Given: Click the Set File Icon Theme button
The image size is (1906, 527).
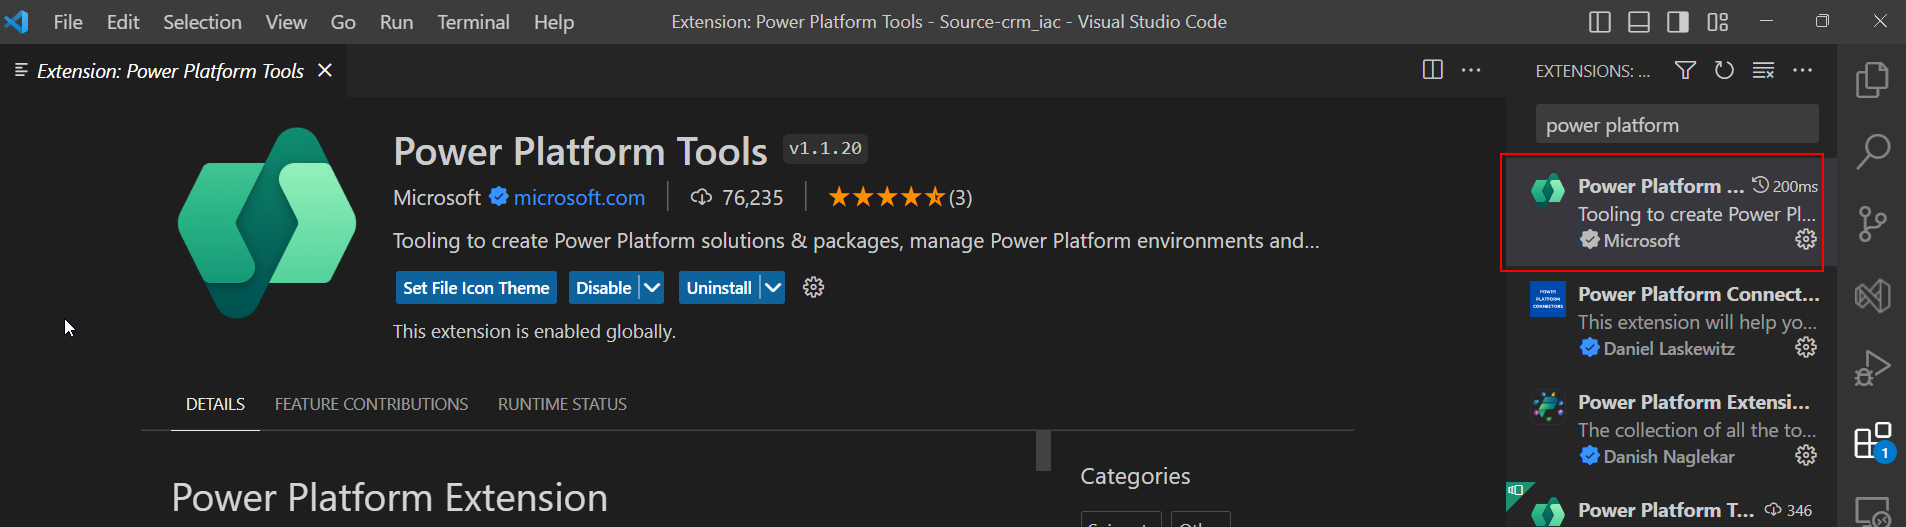Looking at the screenshot, I should [x=476, y=288].
